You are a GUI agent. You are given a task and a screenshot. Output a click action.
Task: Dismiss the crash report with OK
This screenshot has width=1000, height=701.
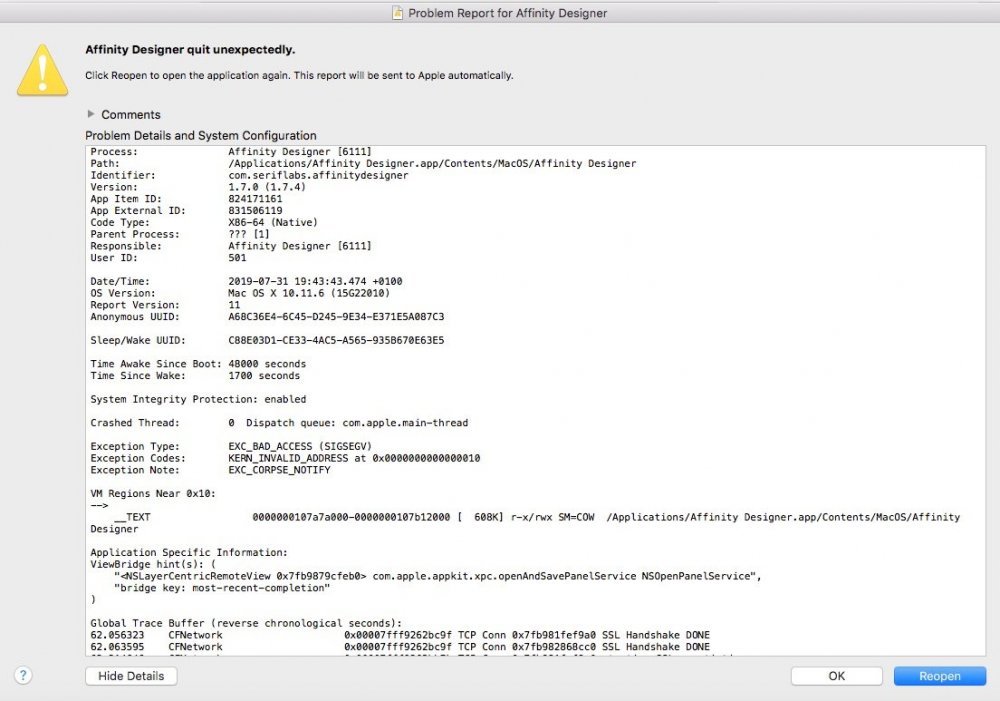click(x=836, y=676)
